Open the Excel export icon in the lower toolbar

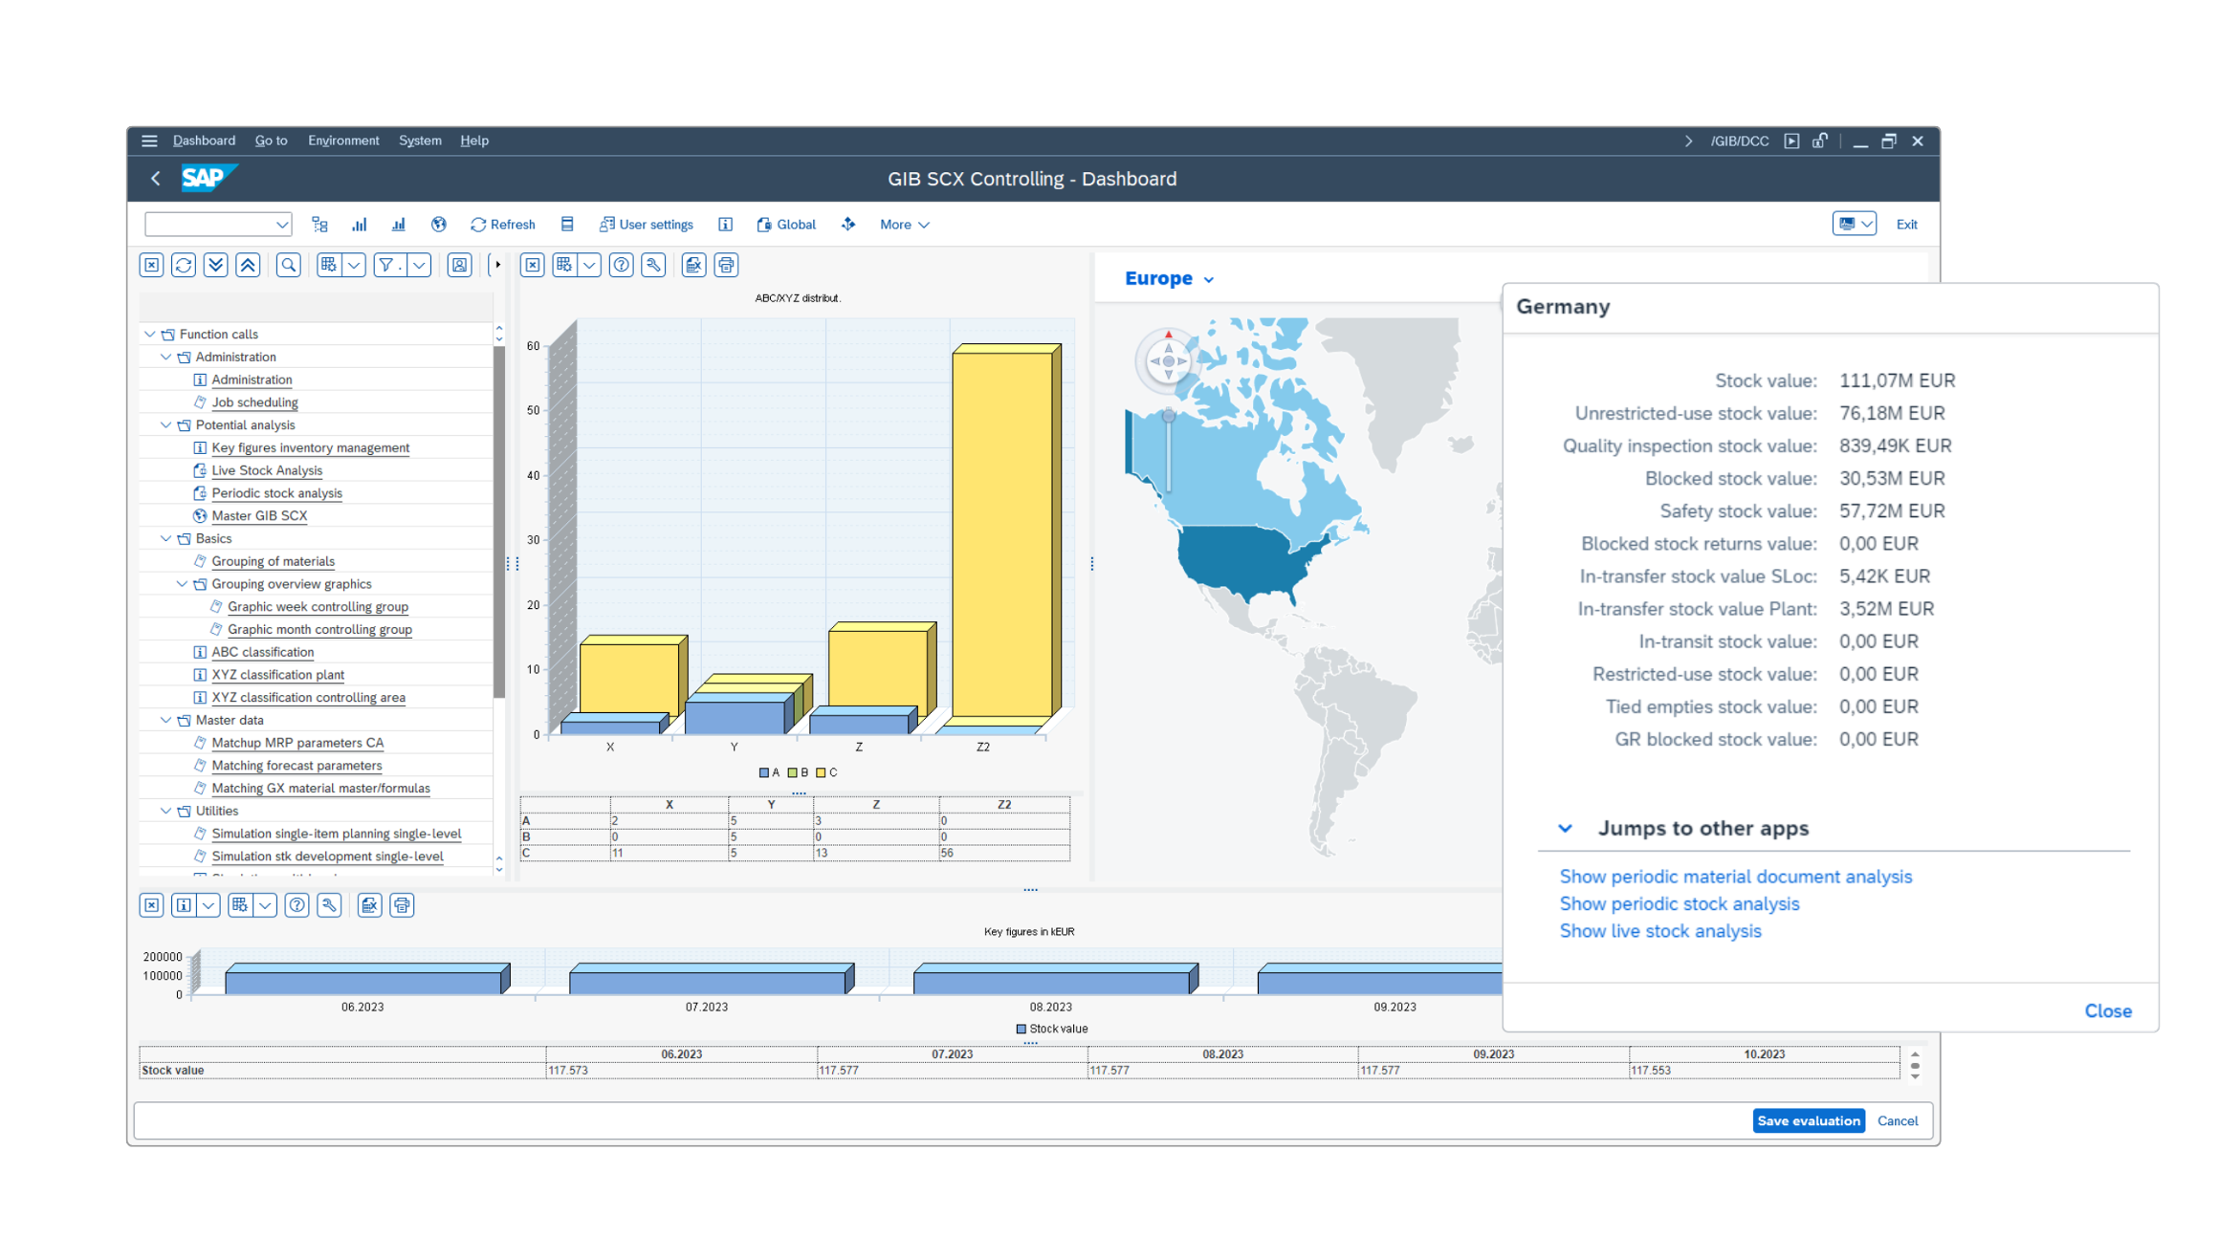[x=369, y=905]
